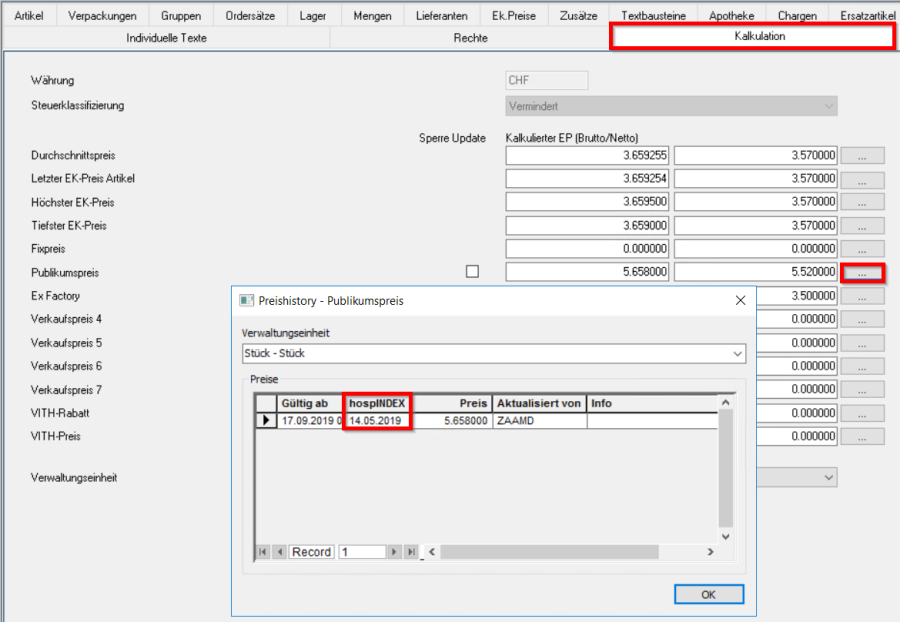Click ellipsis button beside Publikumspreis
Viewport: 900px width, 622px height.
pyautogui.click(x=862, y=272)
